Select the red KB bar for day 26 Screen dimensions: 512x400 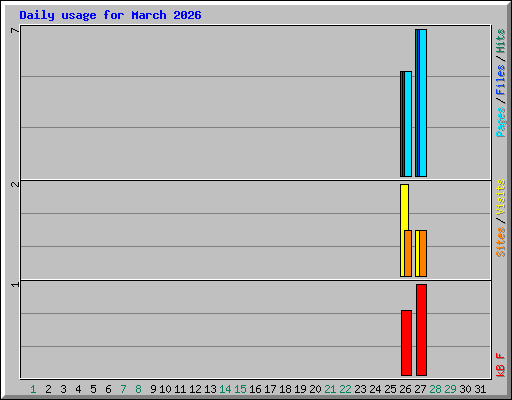click(406, 343)
